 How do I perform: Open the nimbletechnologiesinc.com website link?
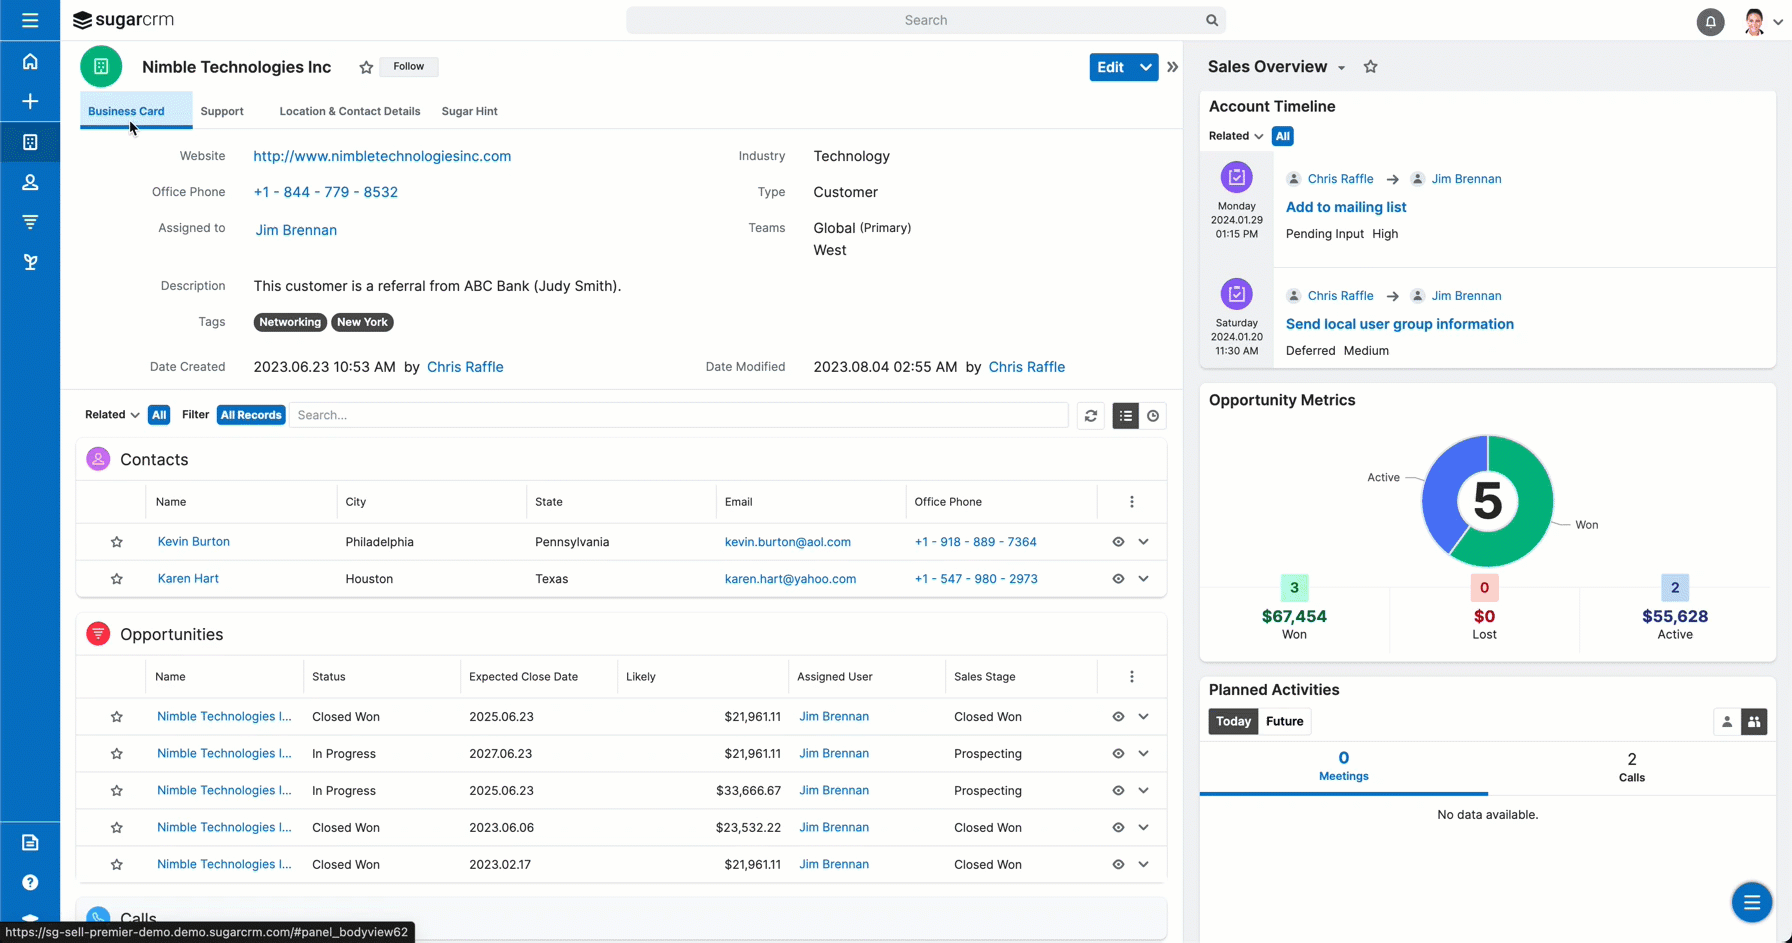[382, 156]
